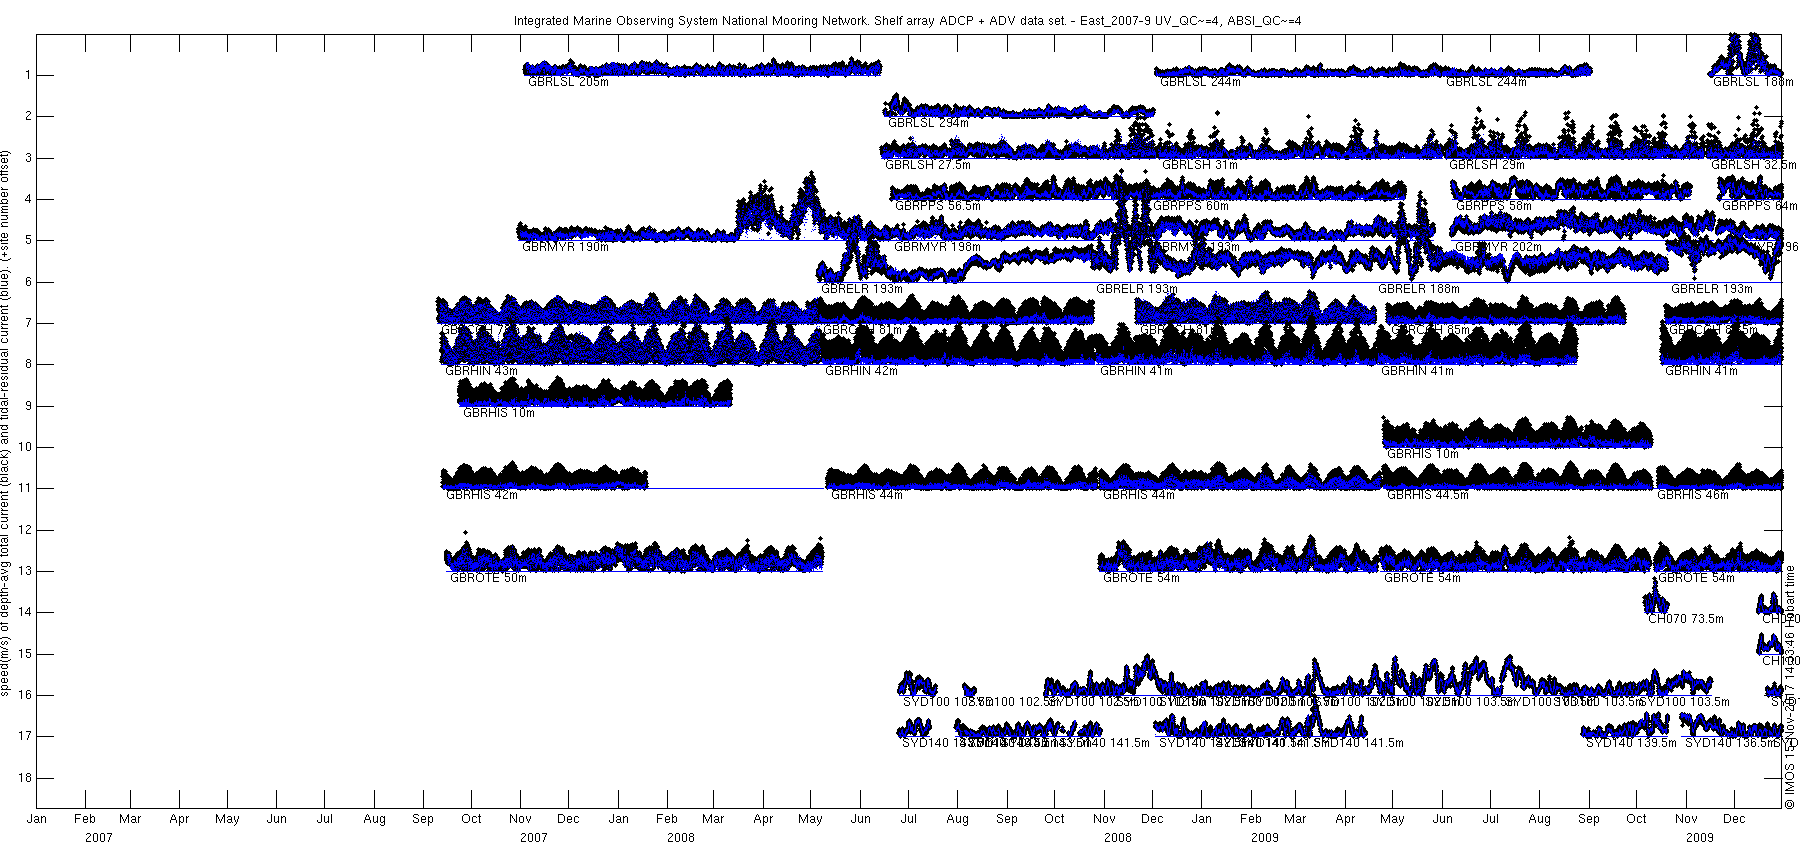Screen dimensions: 1800x850
Task: Click the 'GBRLSH 27.5m' label
Action: tap(927, 165)
